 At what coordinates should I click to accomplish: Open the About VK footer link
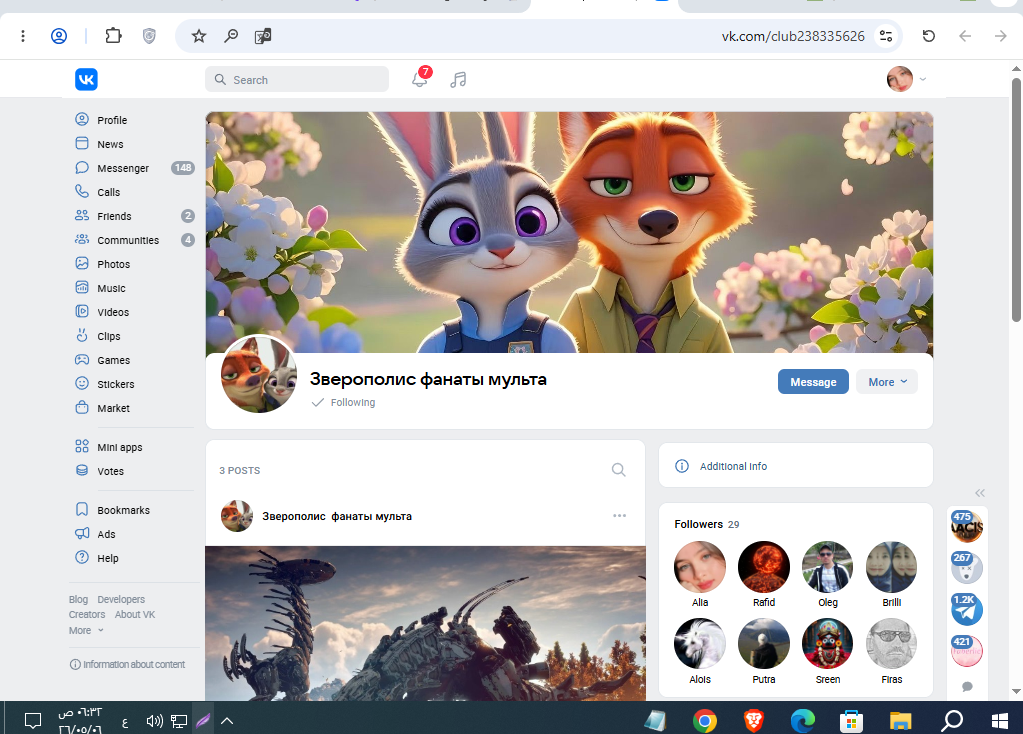(x=135, y=615)
